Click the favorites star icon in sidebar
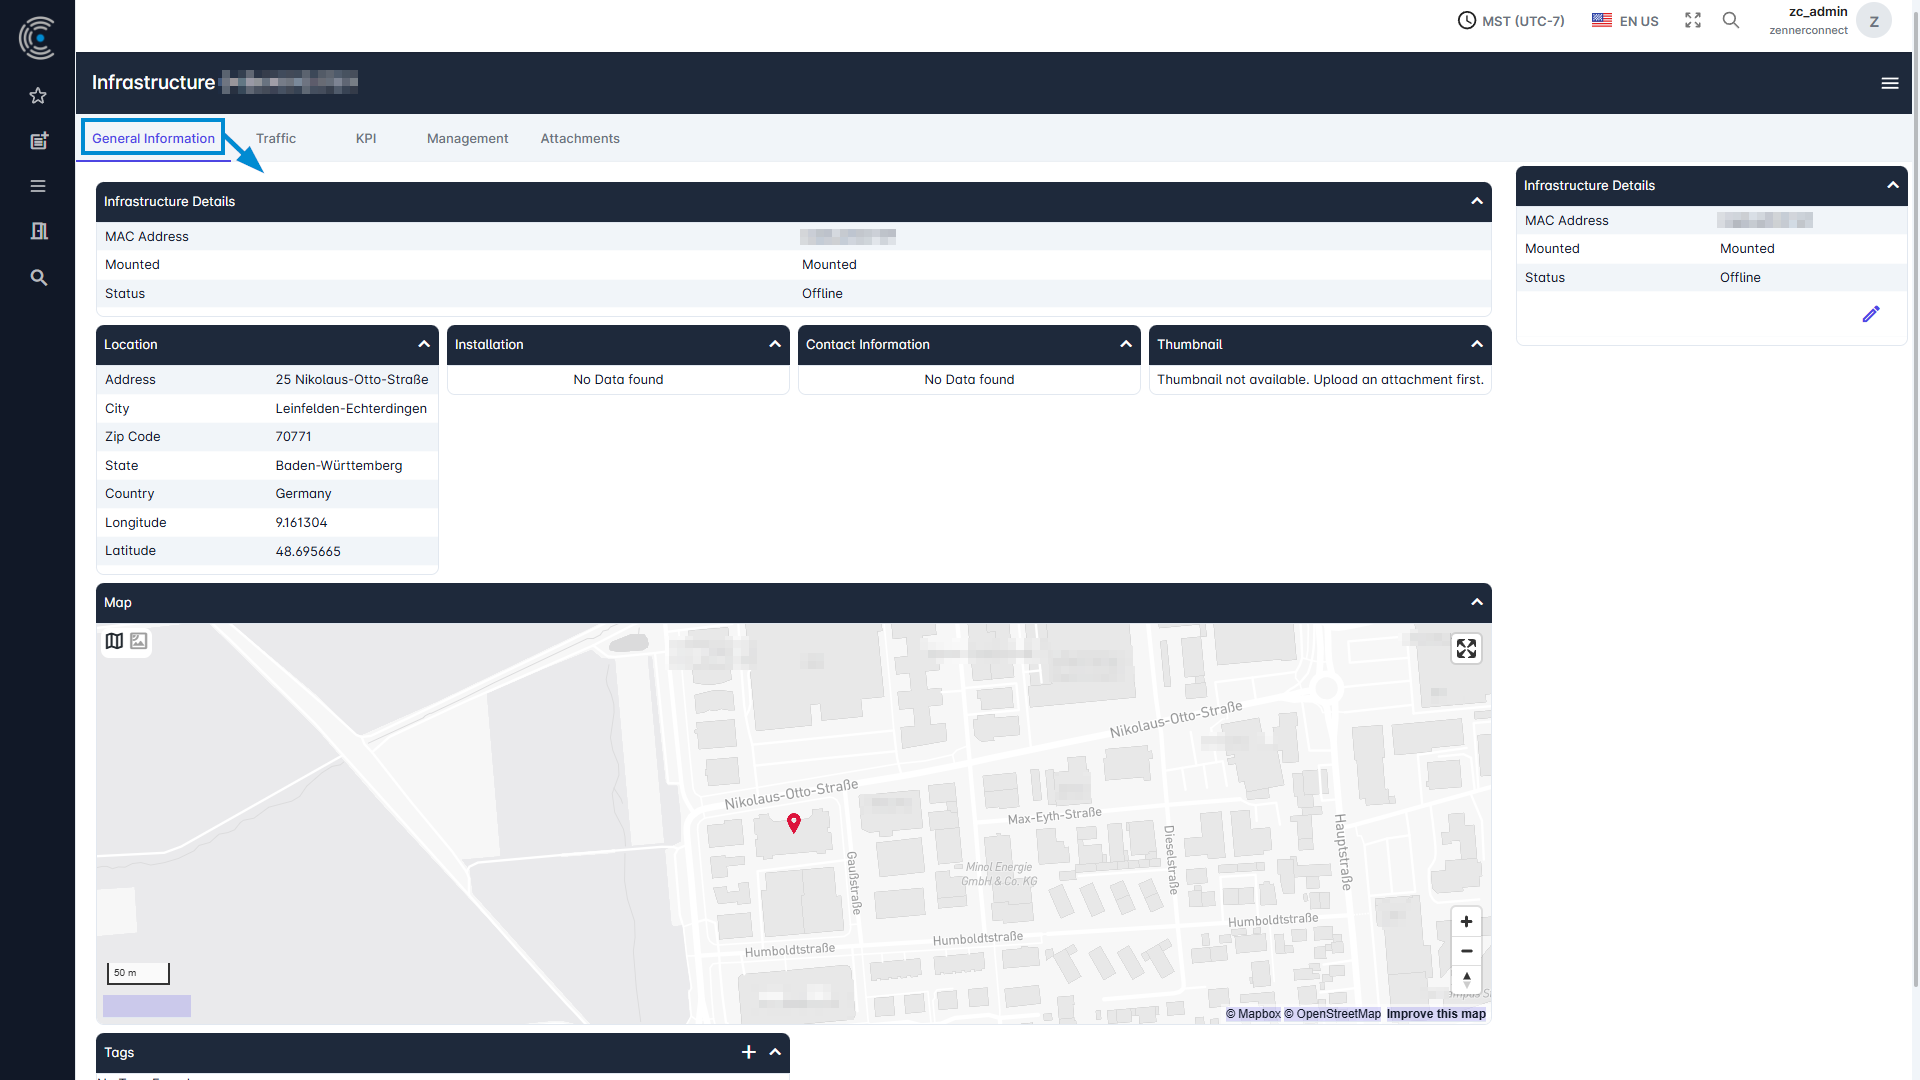1920x1080 pixels. pyautogui.click(x=38, y=96)
